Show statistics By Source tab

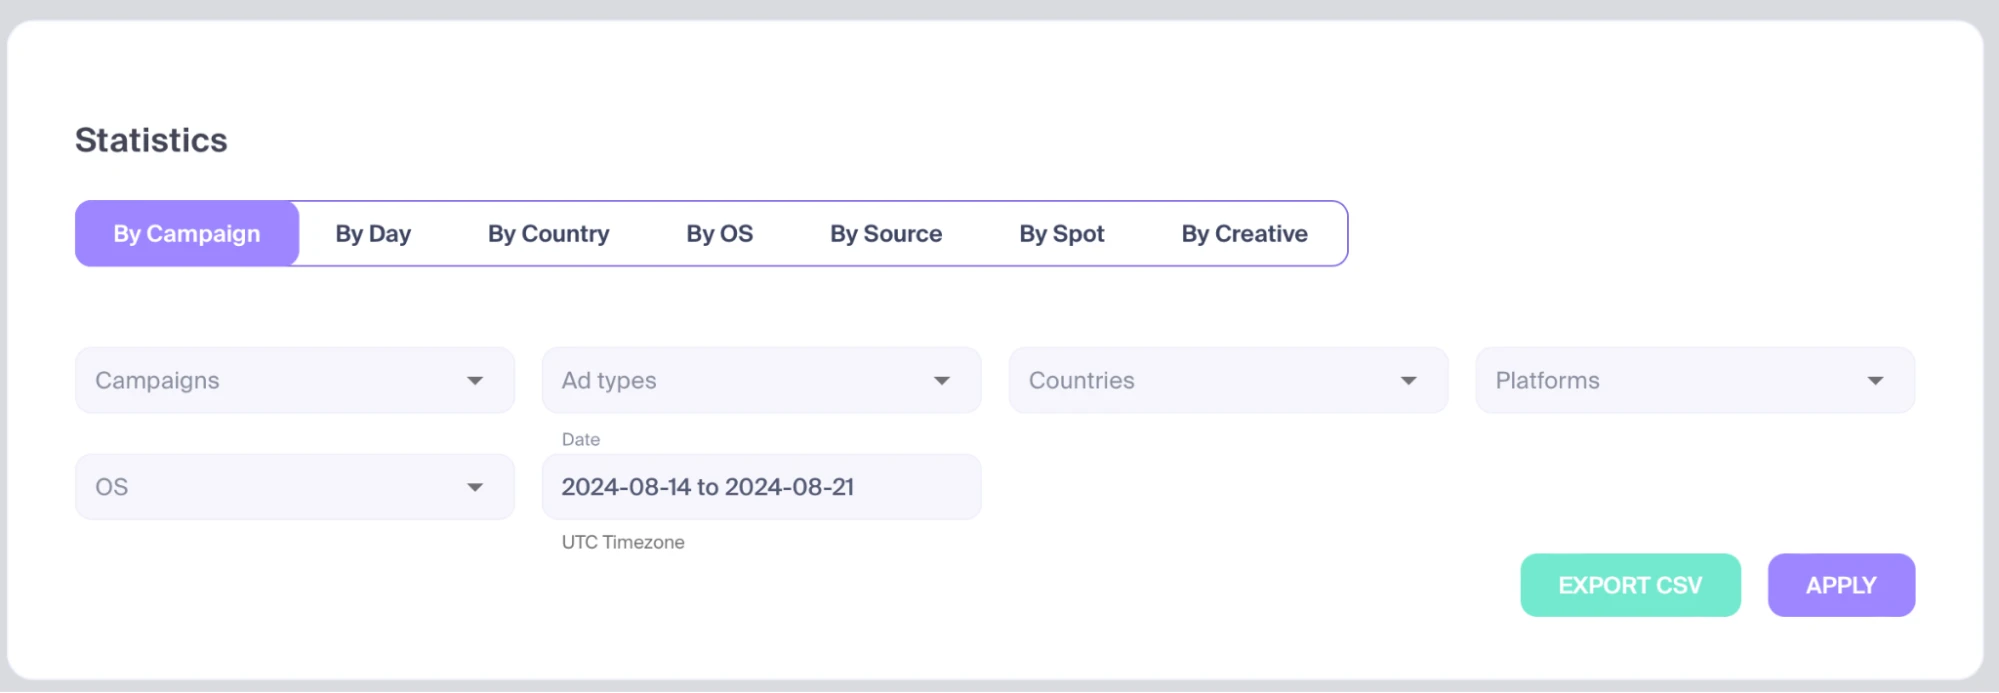[x=886, y=234]
